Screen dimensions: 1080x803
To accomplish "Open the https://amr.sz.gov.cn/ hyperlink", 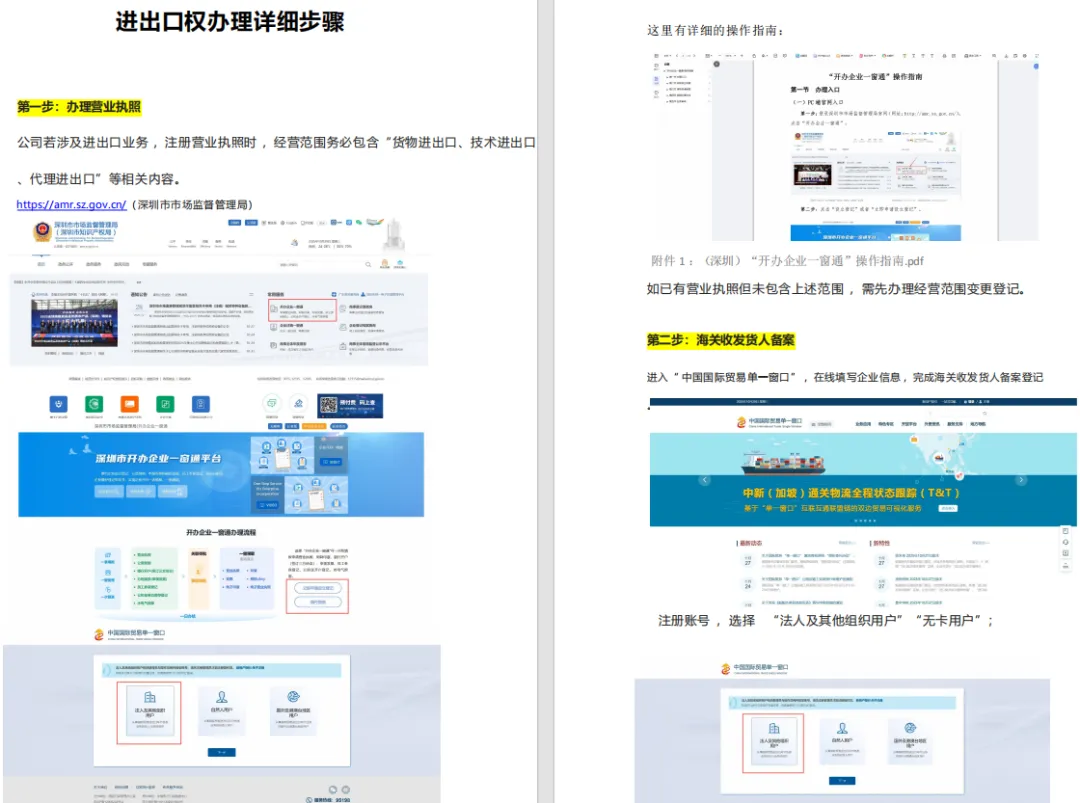I will (70, 204).
